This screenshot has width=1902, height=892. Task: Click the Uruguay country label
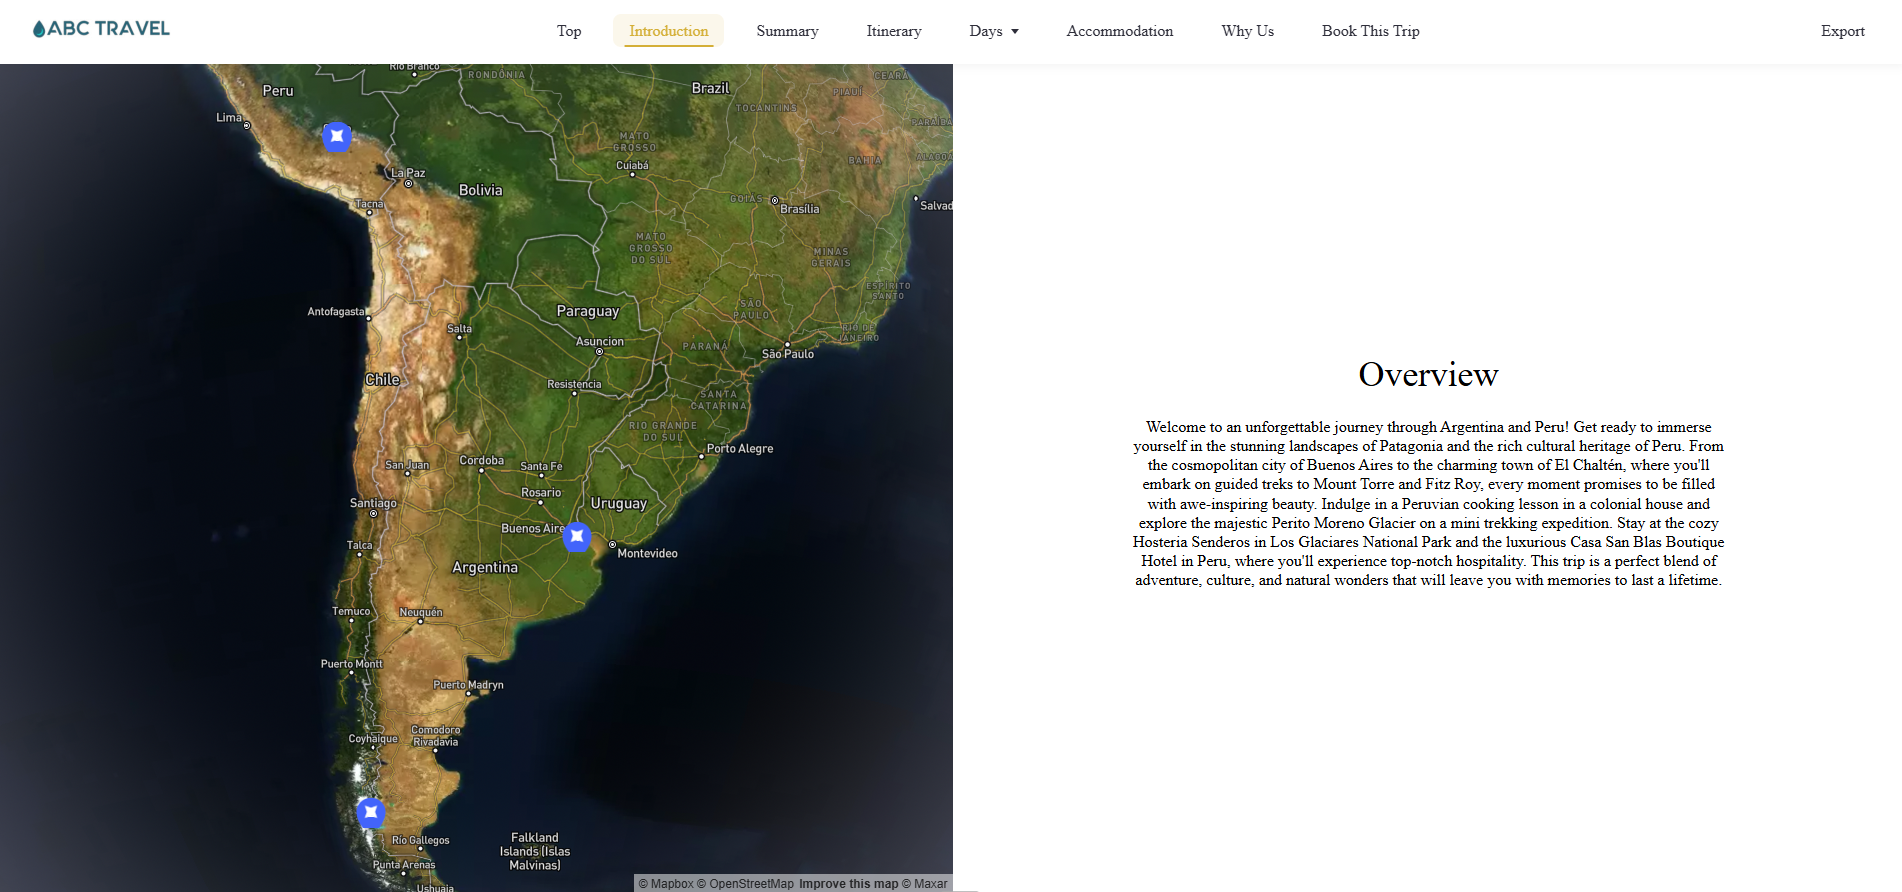(619, 503)
